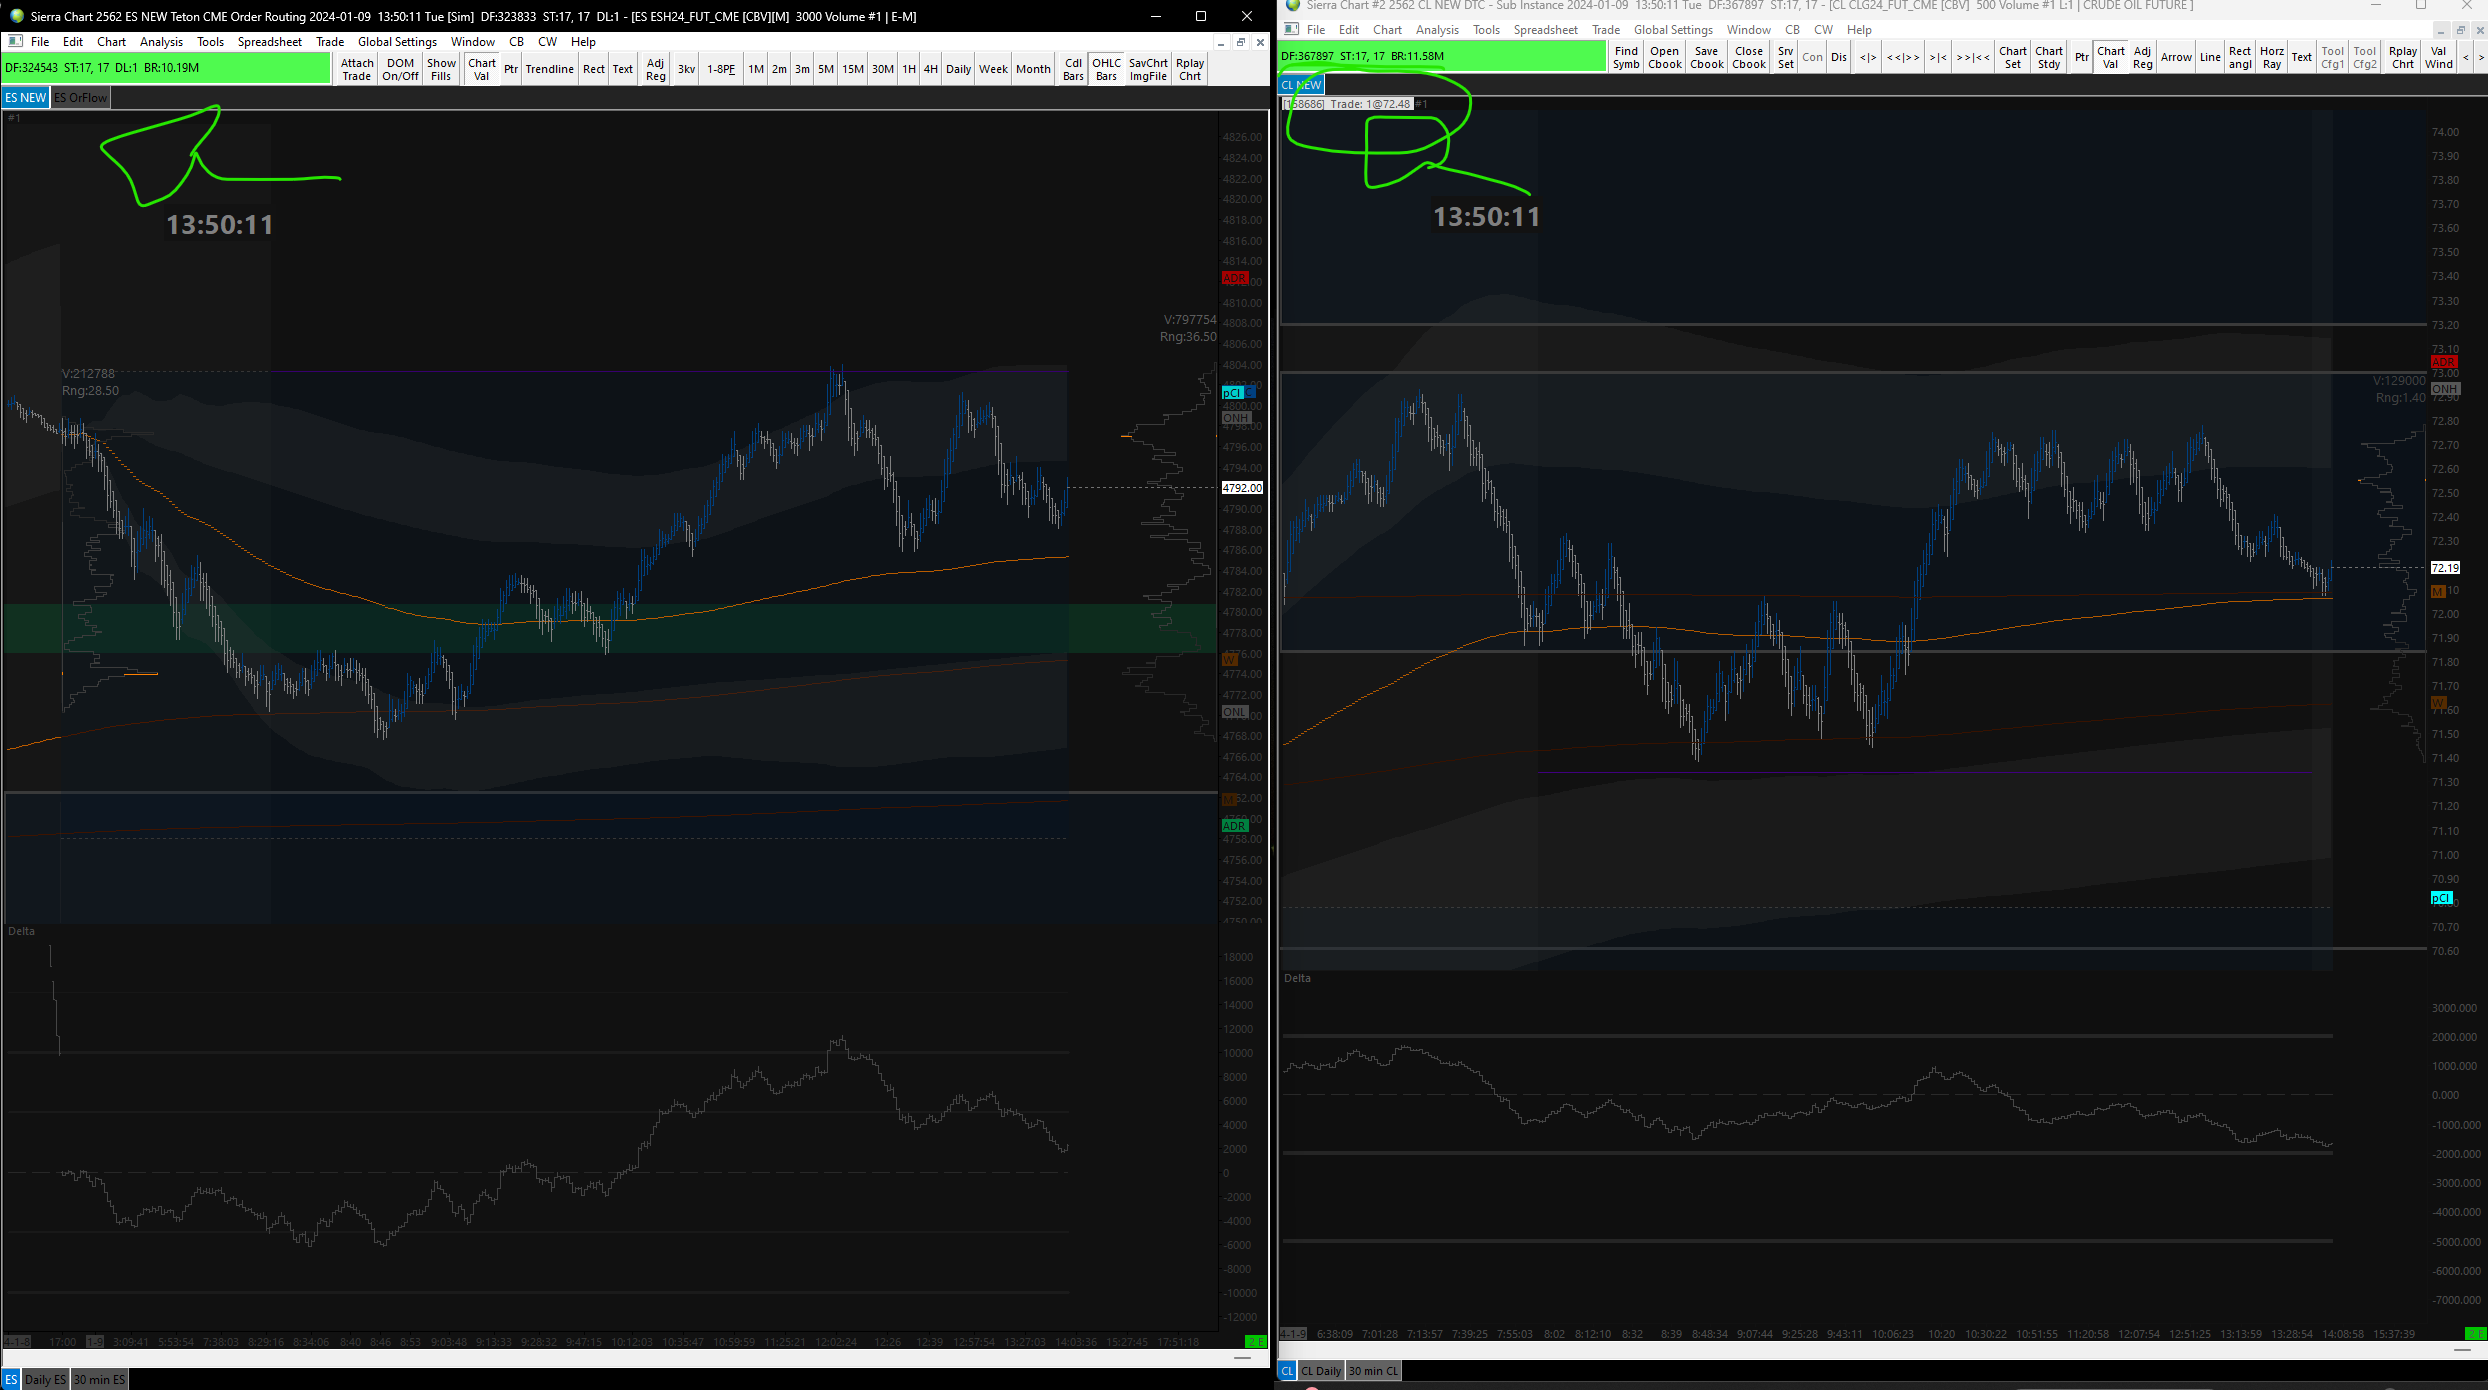Toggle DOM On/Off

400,69
